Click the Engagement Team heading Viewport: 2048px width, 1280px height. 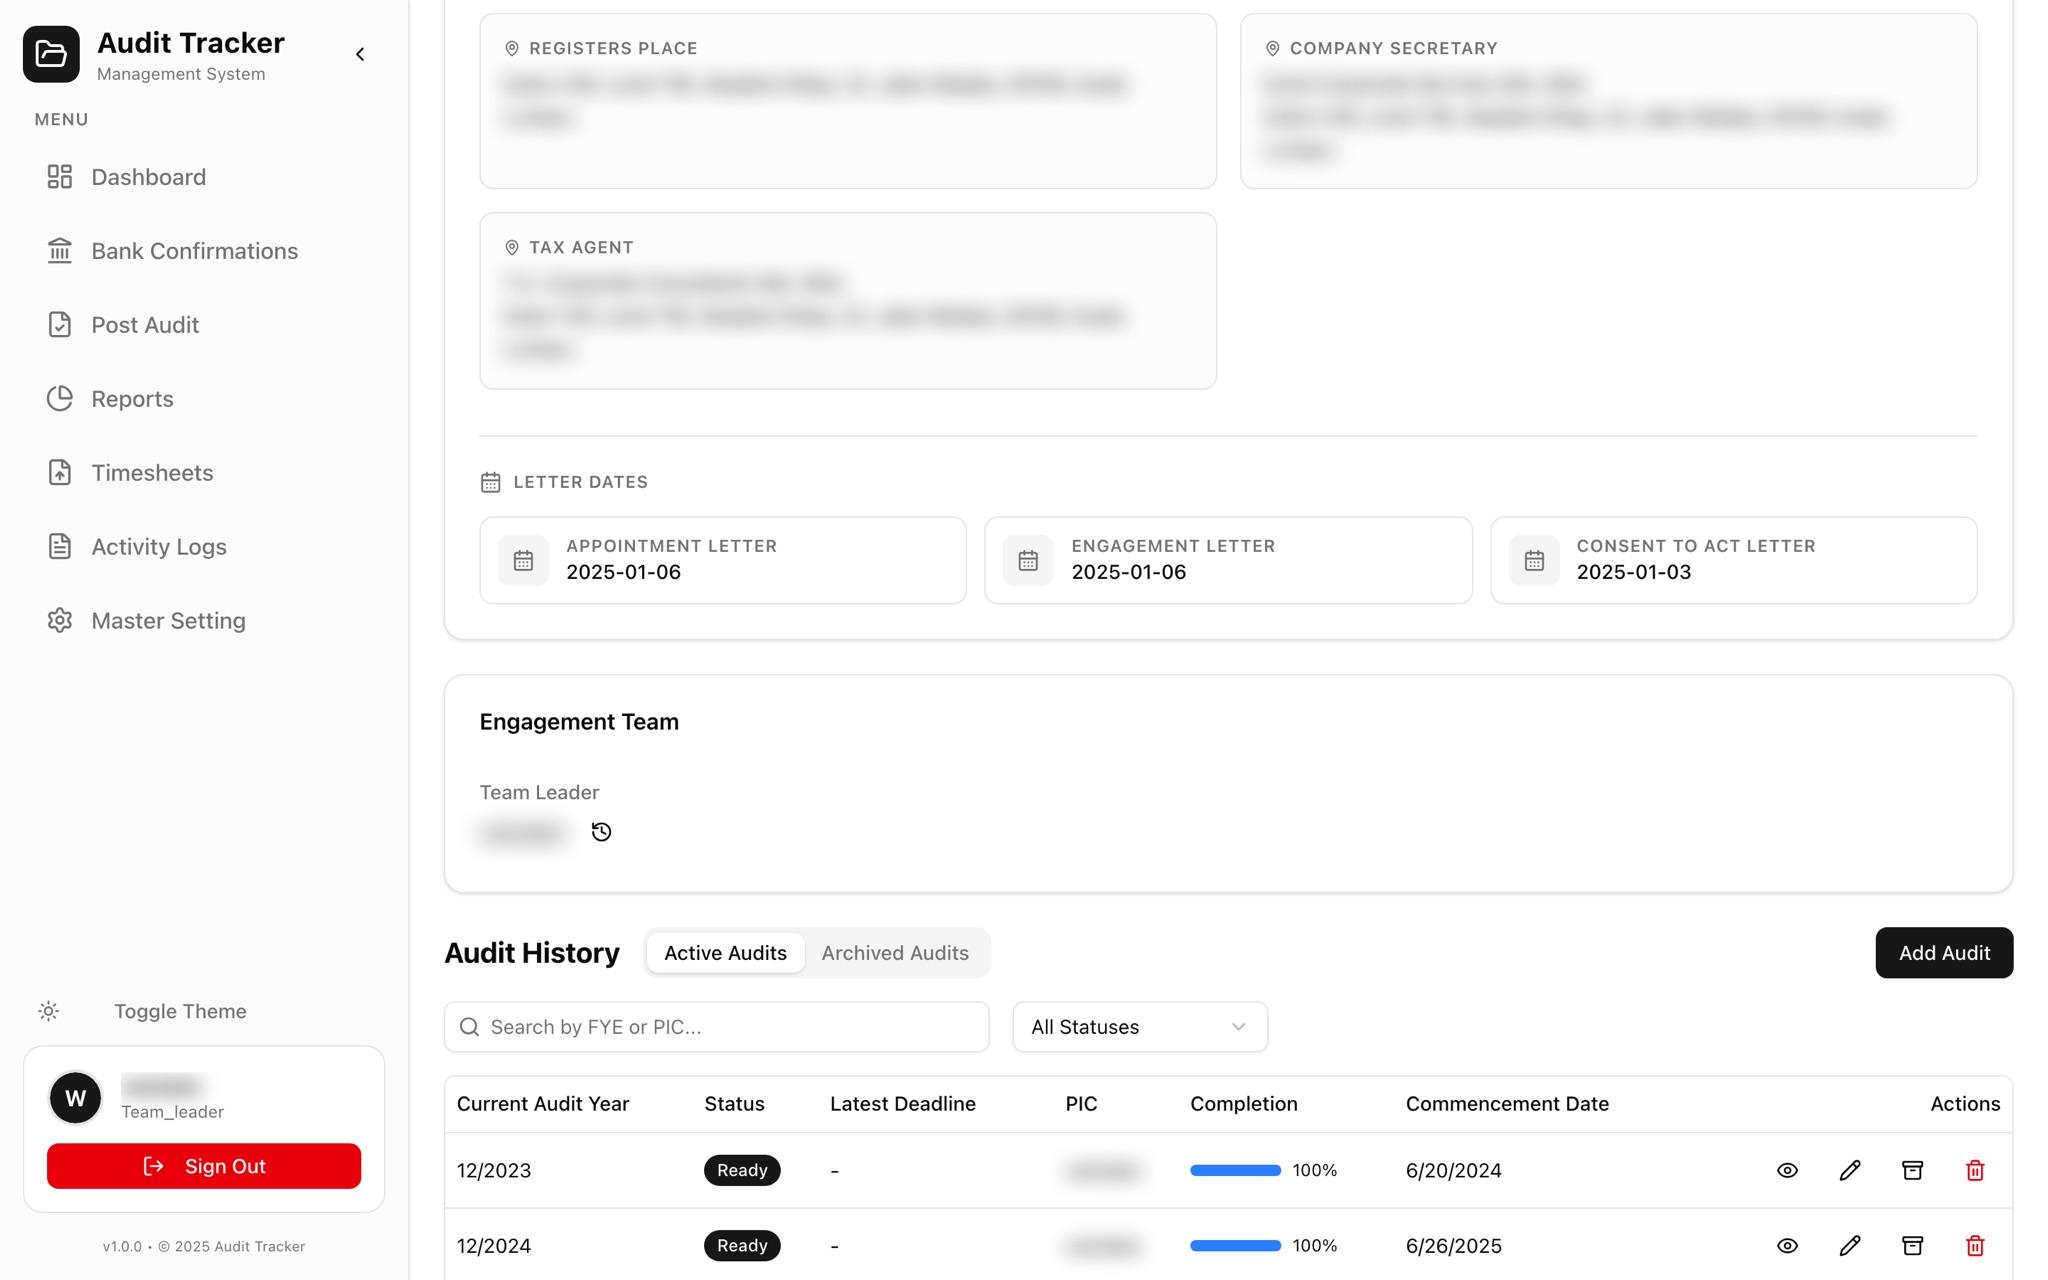pos(579,722)
